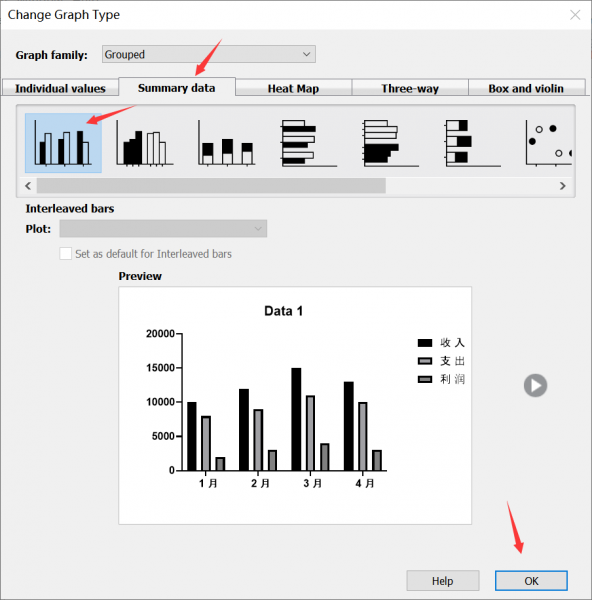Confirm with the OK button
Image resolution: width=592 pixels, height=600 pixels.
pyautogui.click(x=531, y=581)
